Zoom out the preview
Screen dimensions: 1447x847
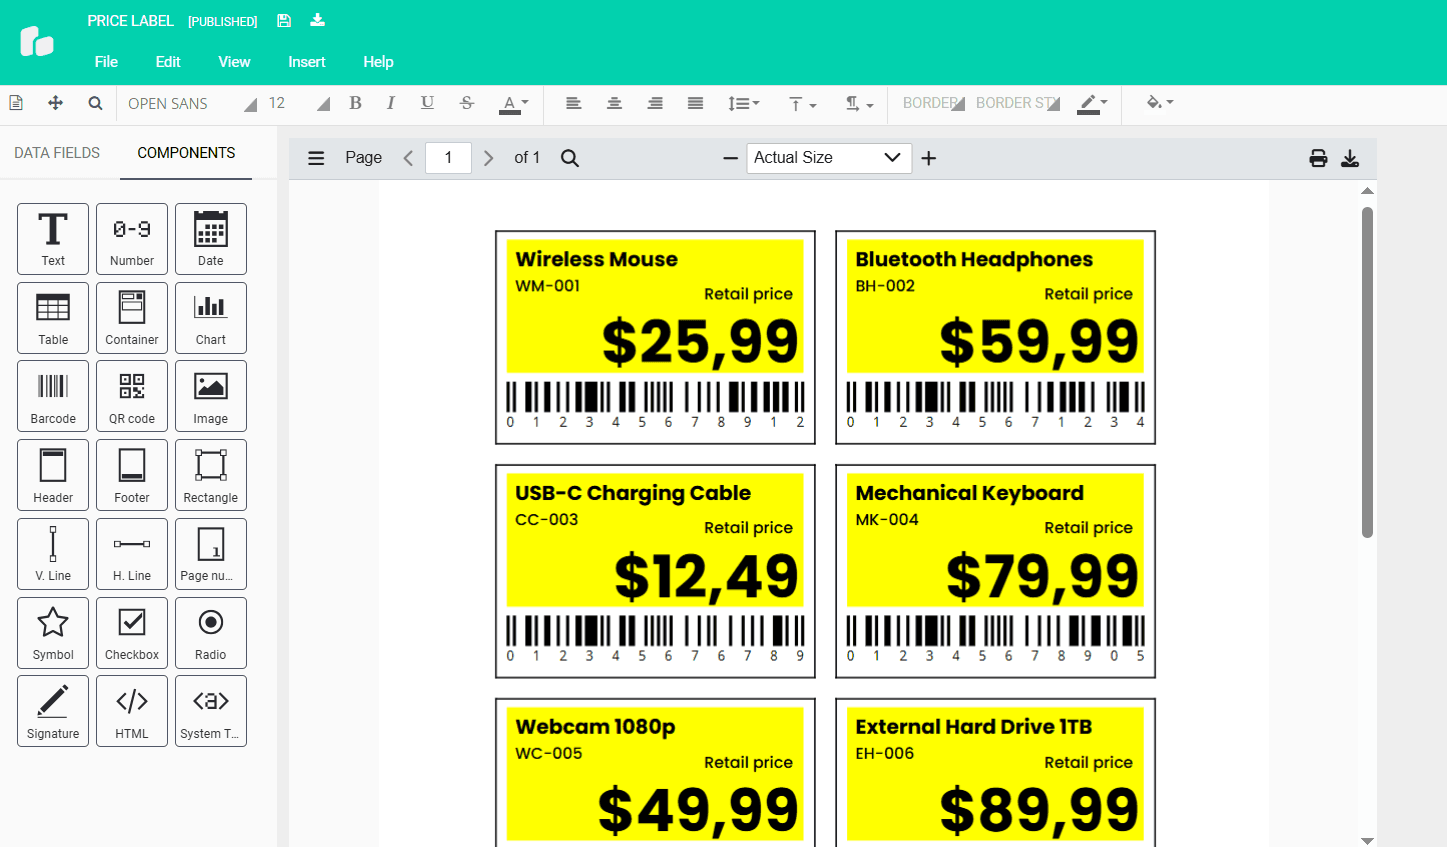tap(730, 158)
